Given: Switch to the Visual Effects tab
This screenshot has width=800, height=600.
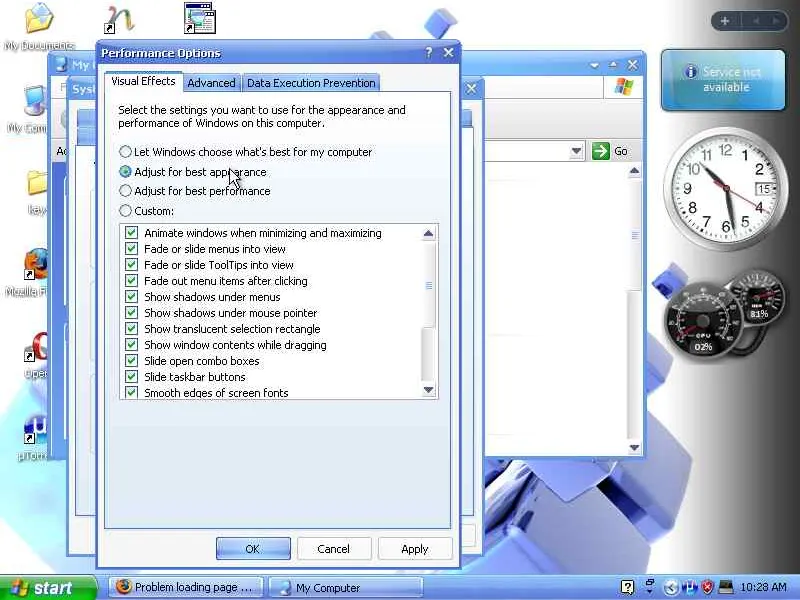Looking at the screenshot, I should 143,81.
